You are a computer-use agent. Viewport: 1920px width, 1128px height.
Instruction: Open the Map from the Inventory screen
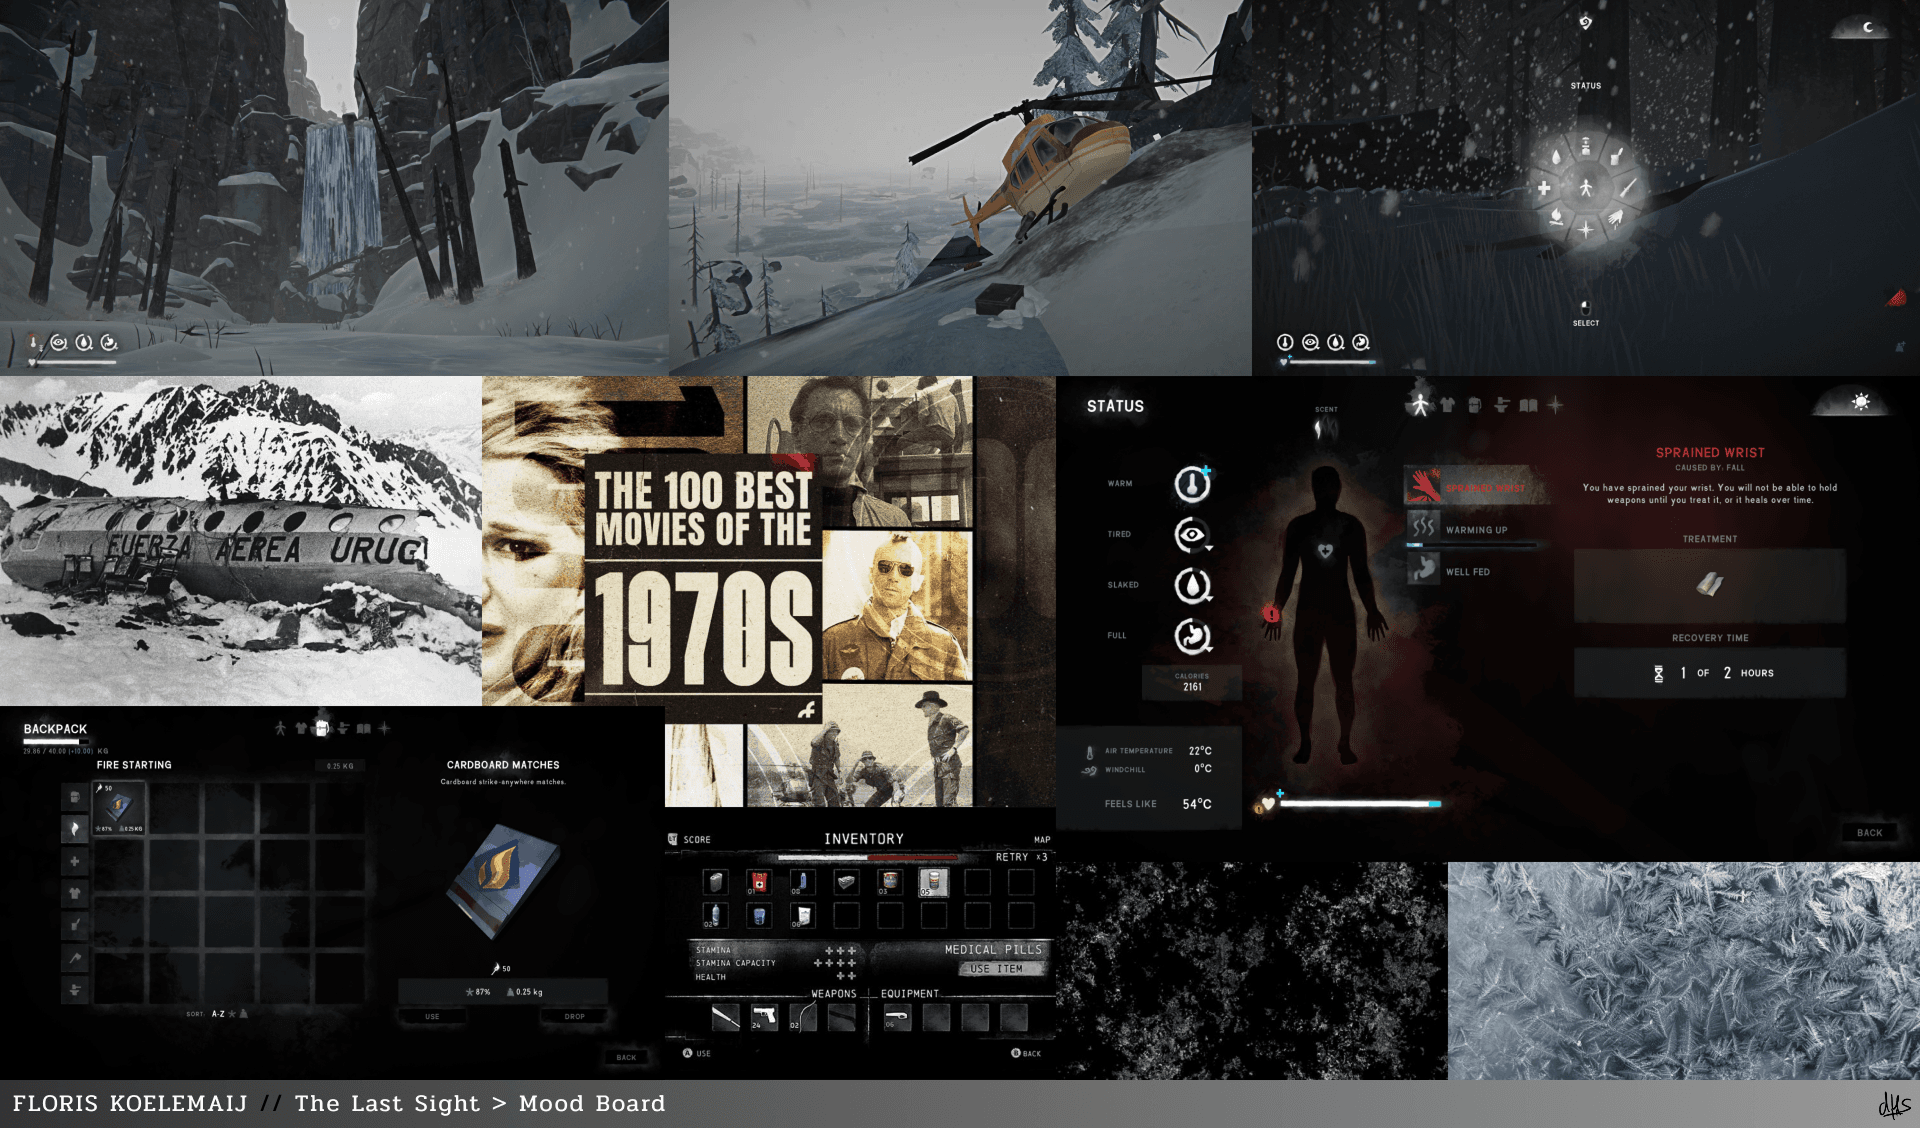pos(1042,840)
